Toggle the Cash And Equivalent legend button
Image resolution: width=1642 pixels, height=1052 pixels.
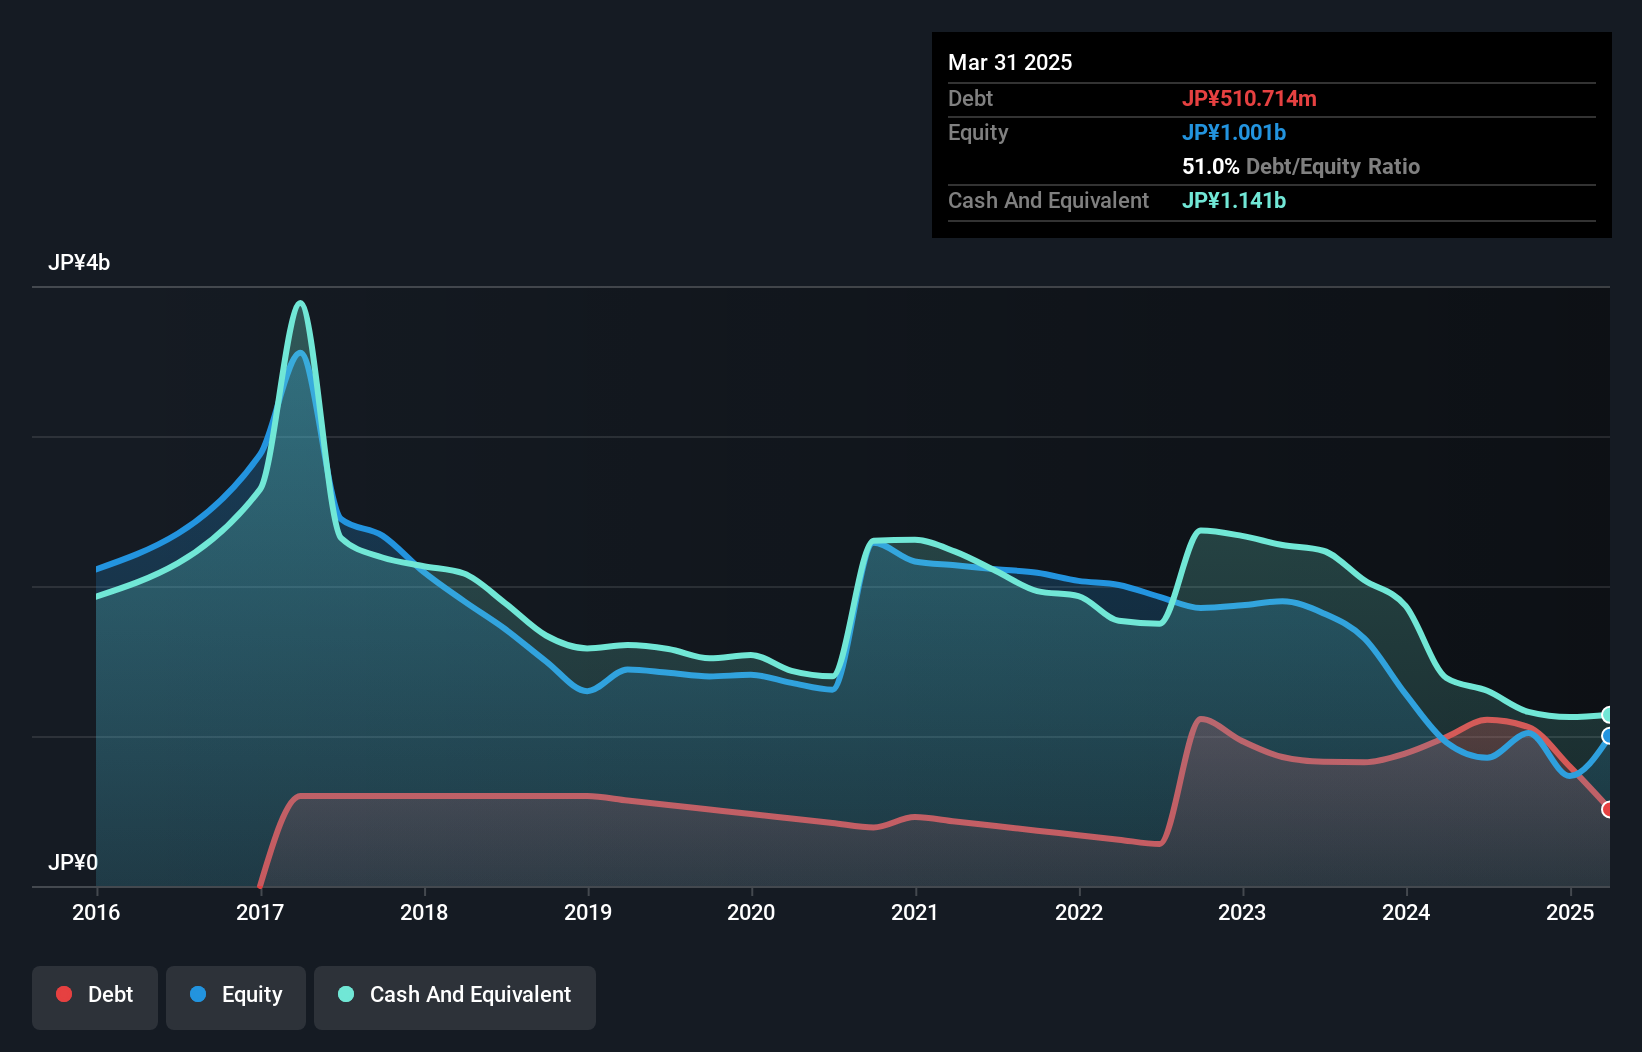[x=455, y=997]
